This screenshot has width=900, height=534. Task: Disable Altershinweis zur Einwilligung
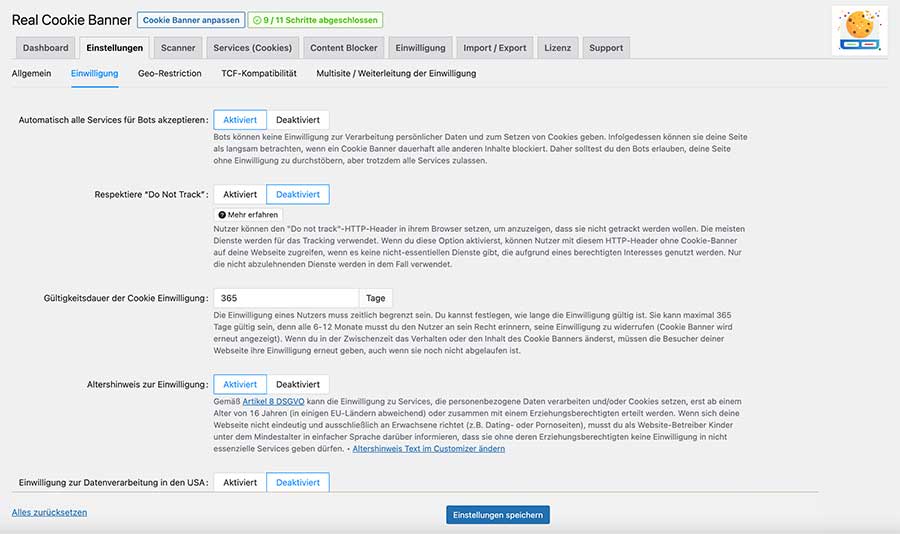(298, 384)
